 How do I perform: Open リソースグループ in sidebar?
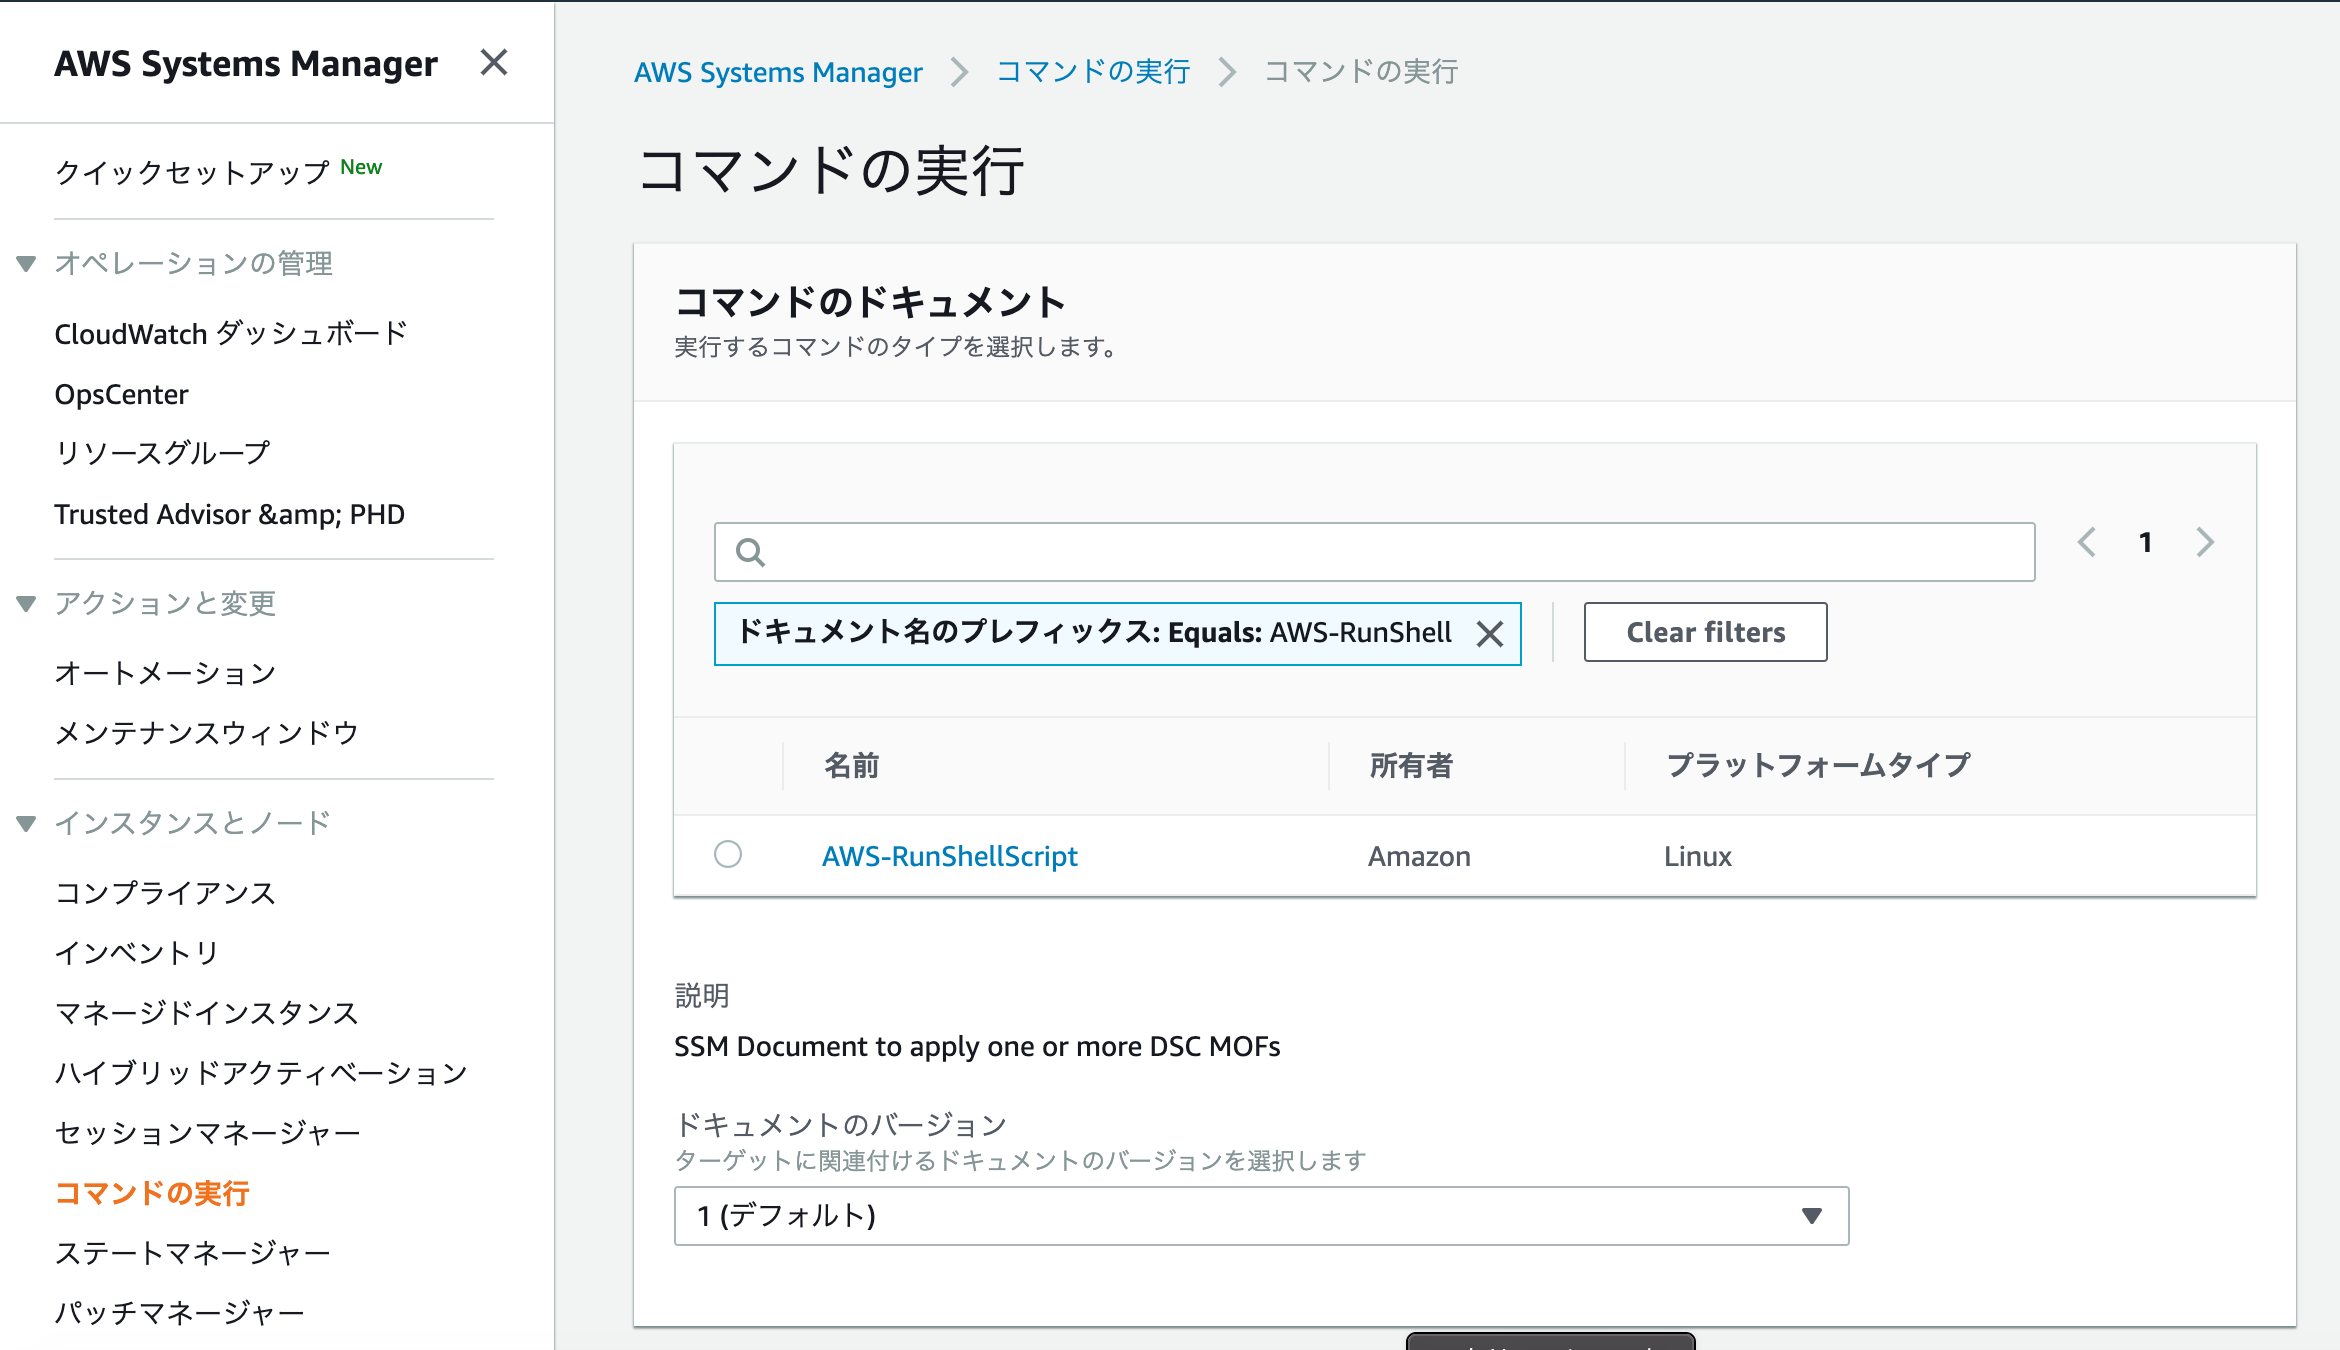pos(162,453)
